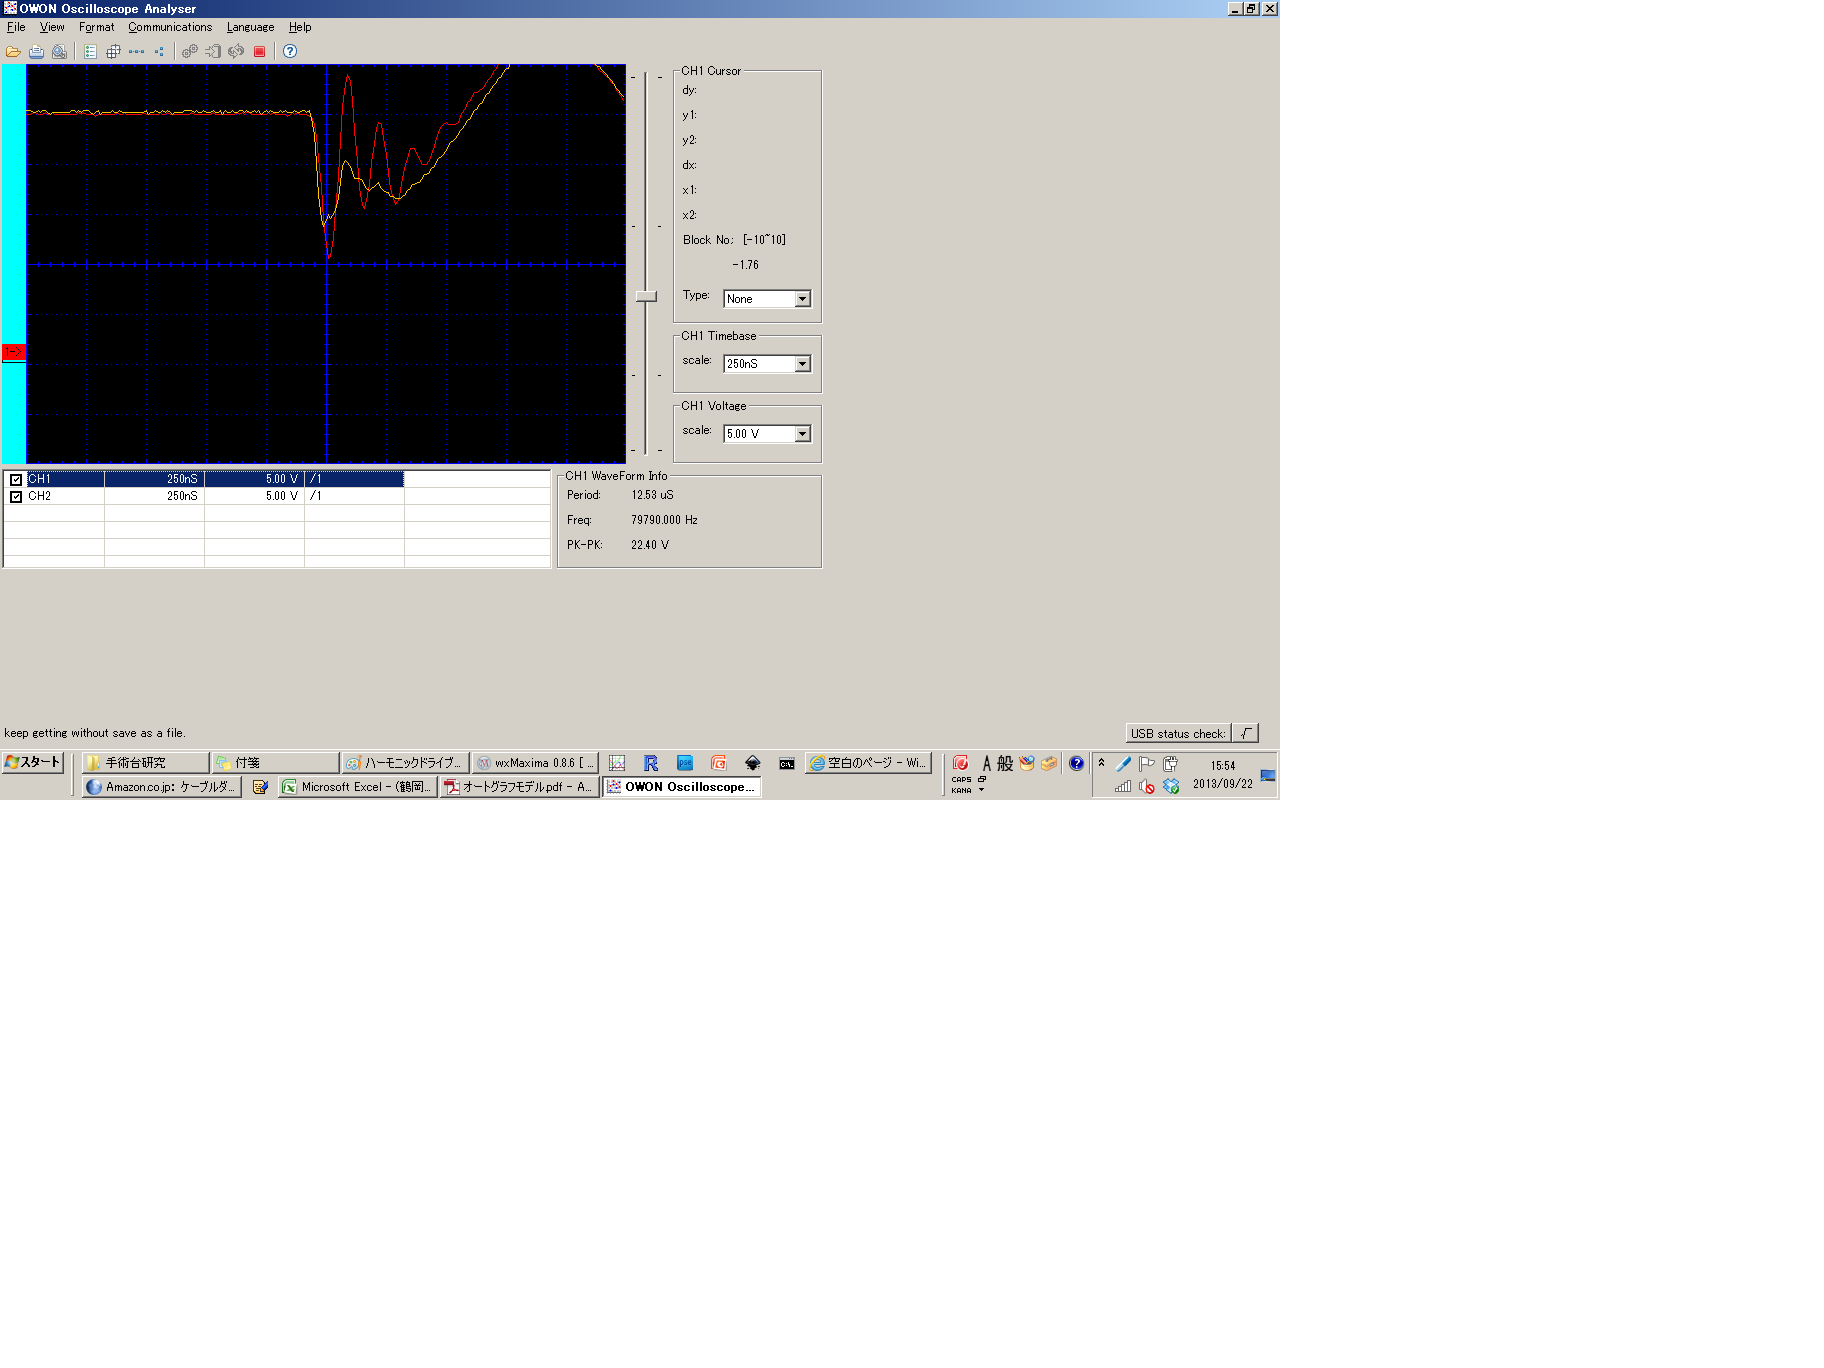The height and width of the screenshot is (1368, 1824).
Task: Switch to the 手術台研究 folder taskbar window
Action: (x=146, y=763)
